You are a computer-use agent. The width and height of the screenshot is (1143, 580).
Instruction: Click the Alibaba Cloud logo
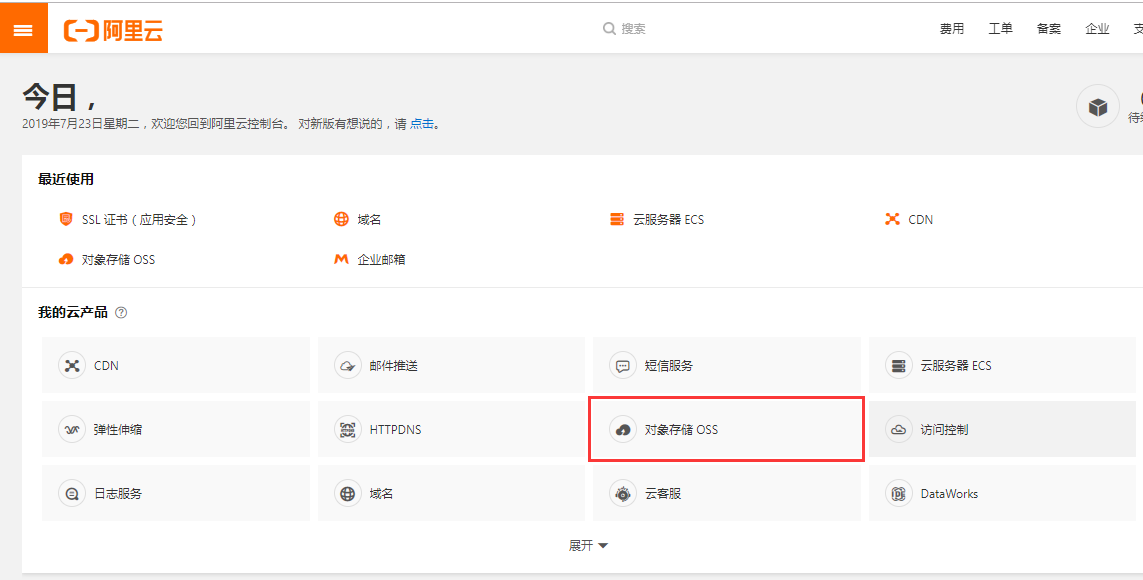click(113, 31)
